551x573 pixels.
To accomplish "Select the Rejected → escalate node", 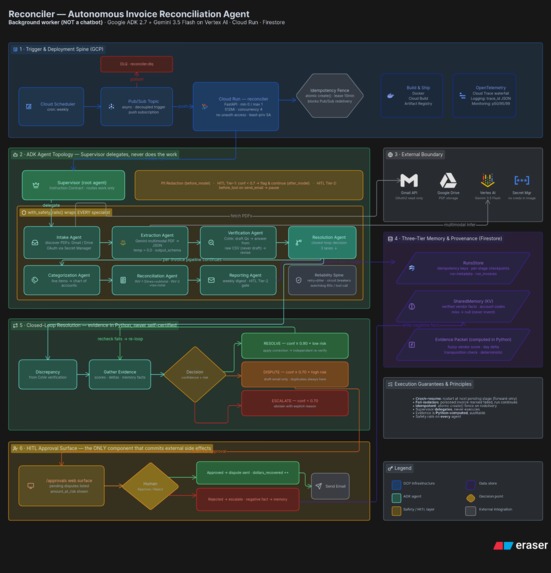I will tap(248, 499).
